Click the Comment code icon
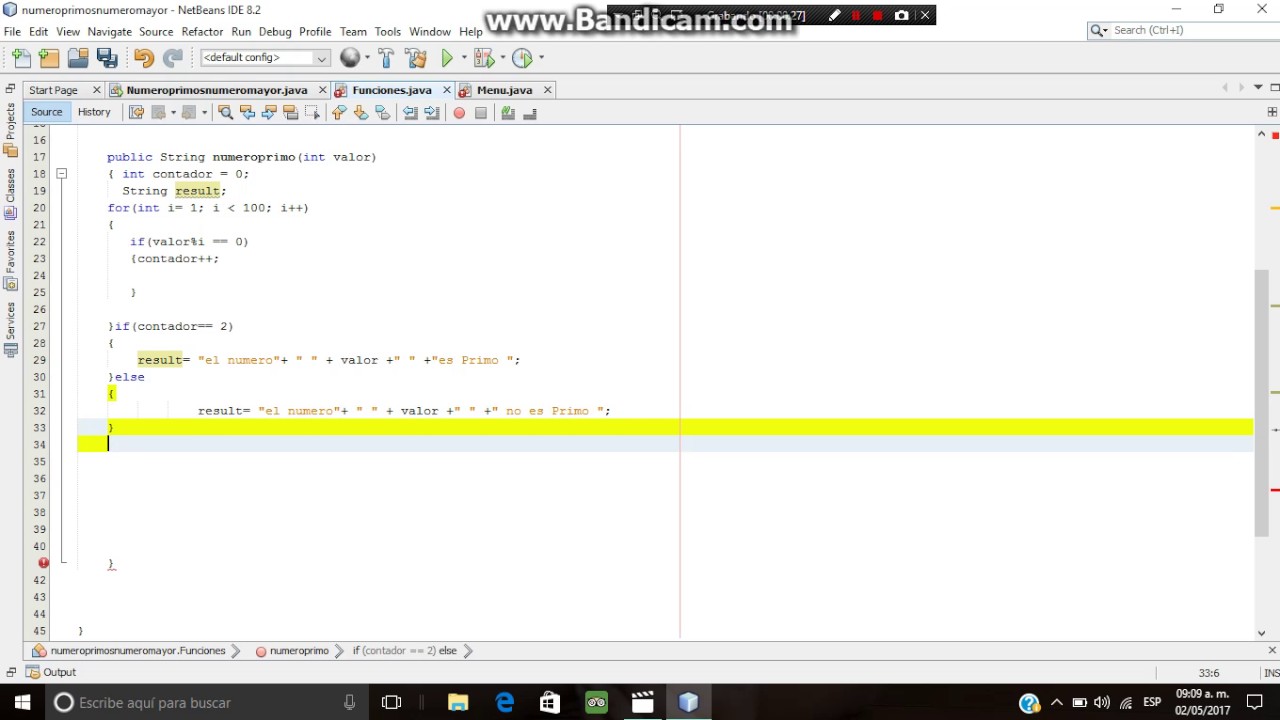Image resolution: width=1280 pixels, height=720 pixels. click(508, 113)
